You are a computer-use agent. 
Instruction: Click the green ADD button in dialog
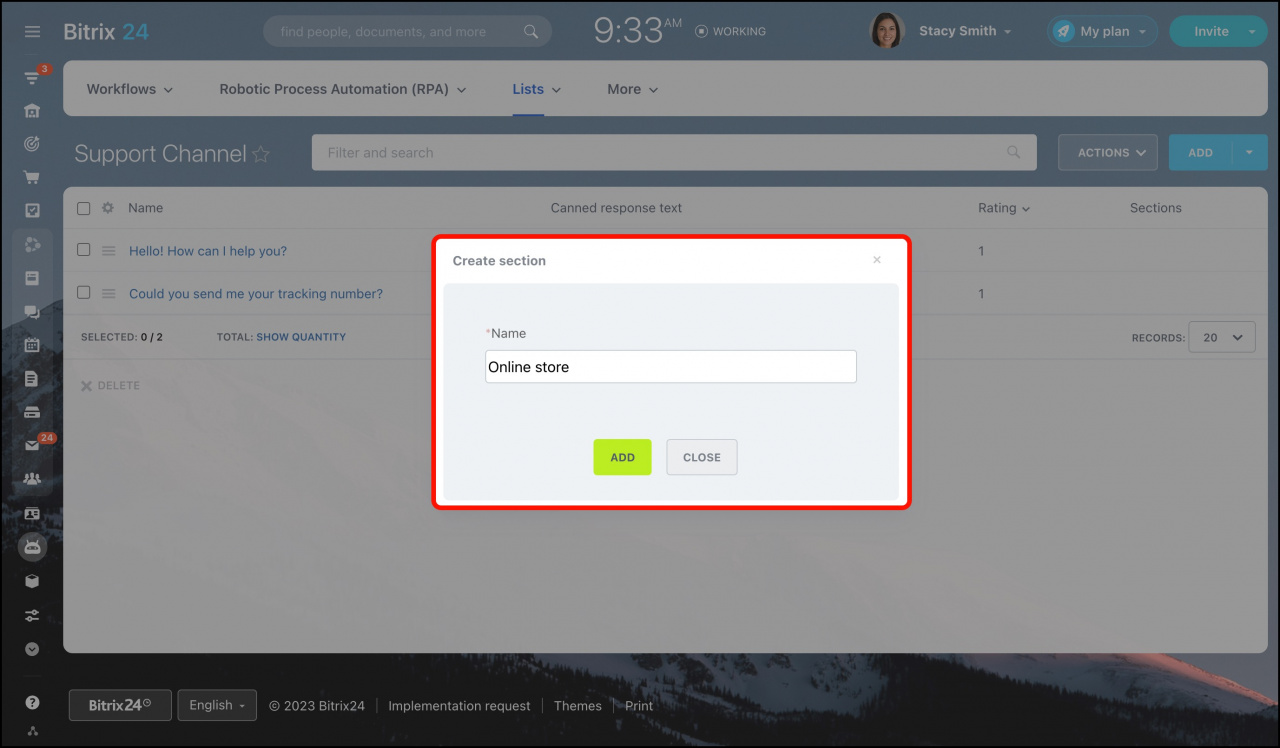pos(622,457)
